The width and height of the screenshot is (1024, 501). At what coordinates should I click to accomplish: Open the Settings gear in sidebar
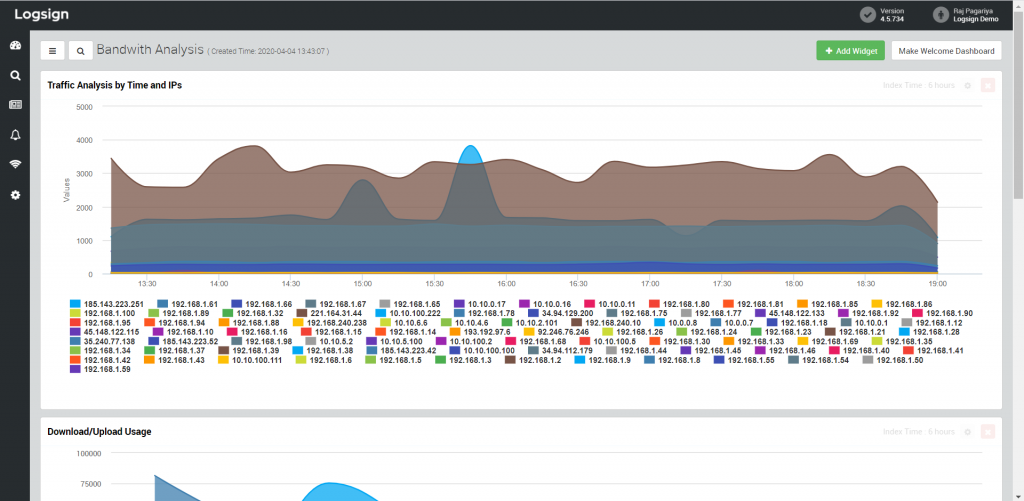tap(16, 195)
